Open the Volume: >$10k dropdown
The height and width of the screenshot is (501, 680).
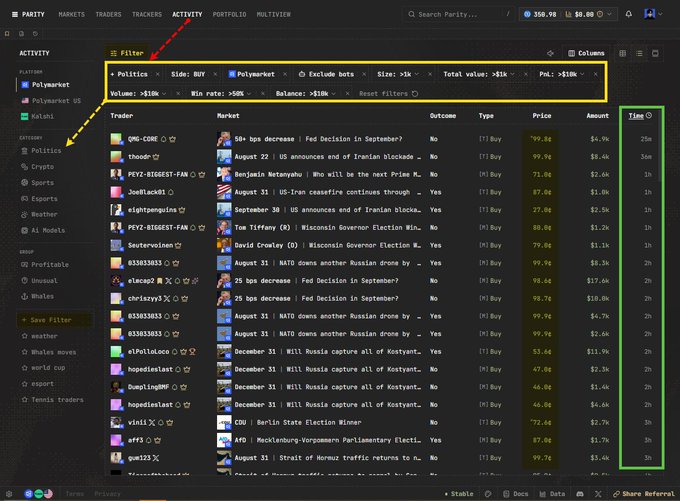point(138,93)
